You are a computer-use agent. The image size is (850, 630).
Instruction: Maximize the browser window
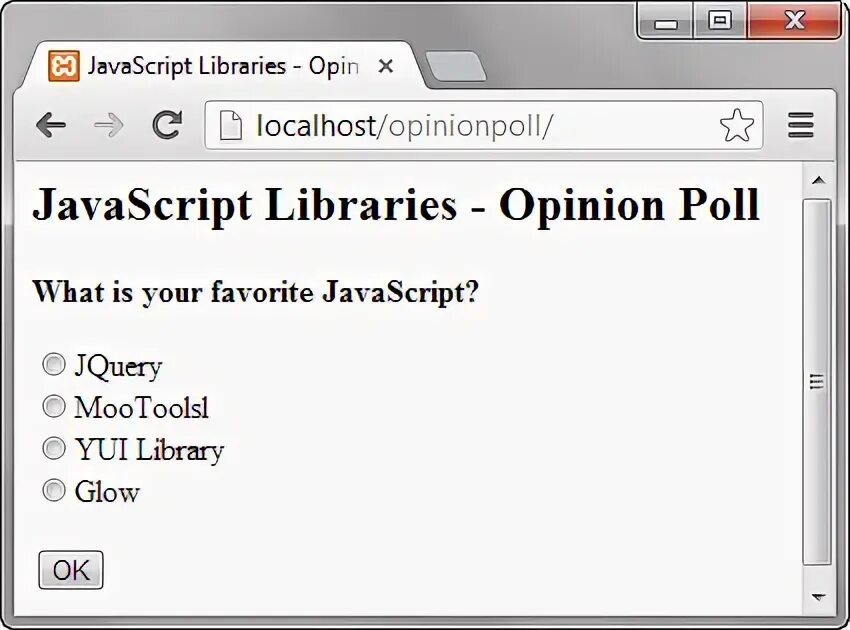click(720, 20)
